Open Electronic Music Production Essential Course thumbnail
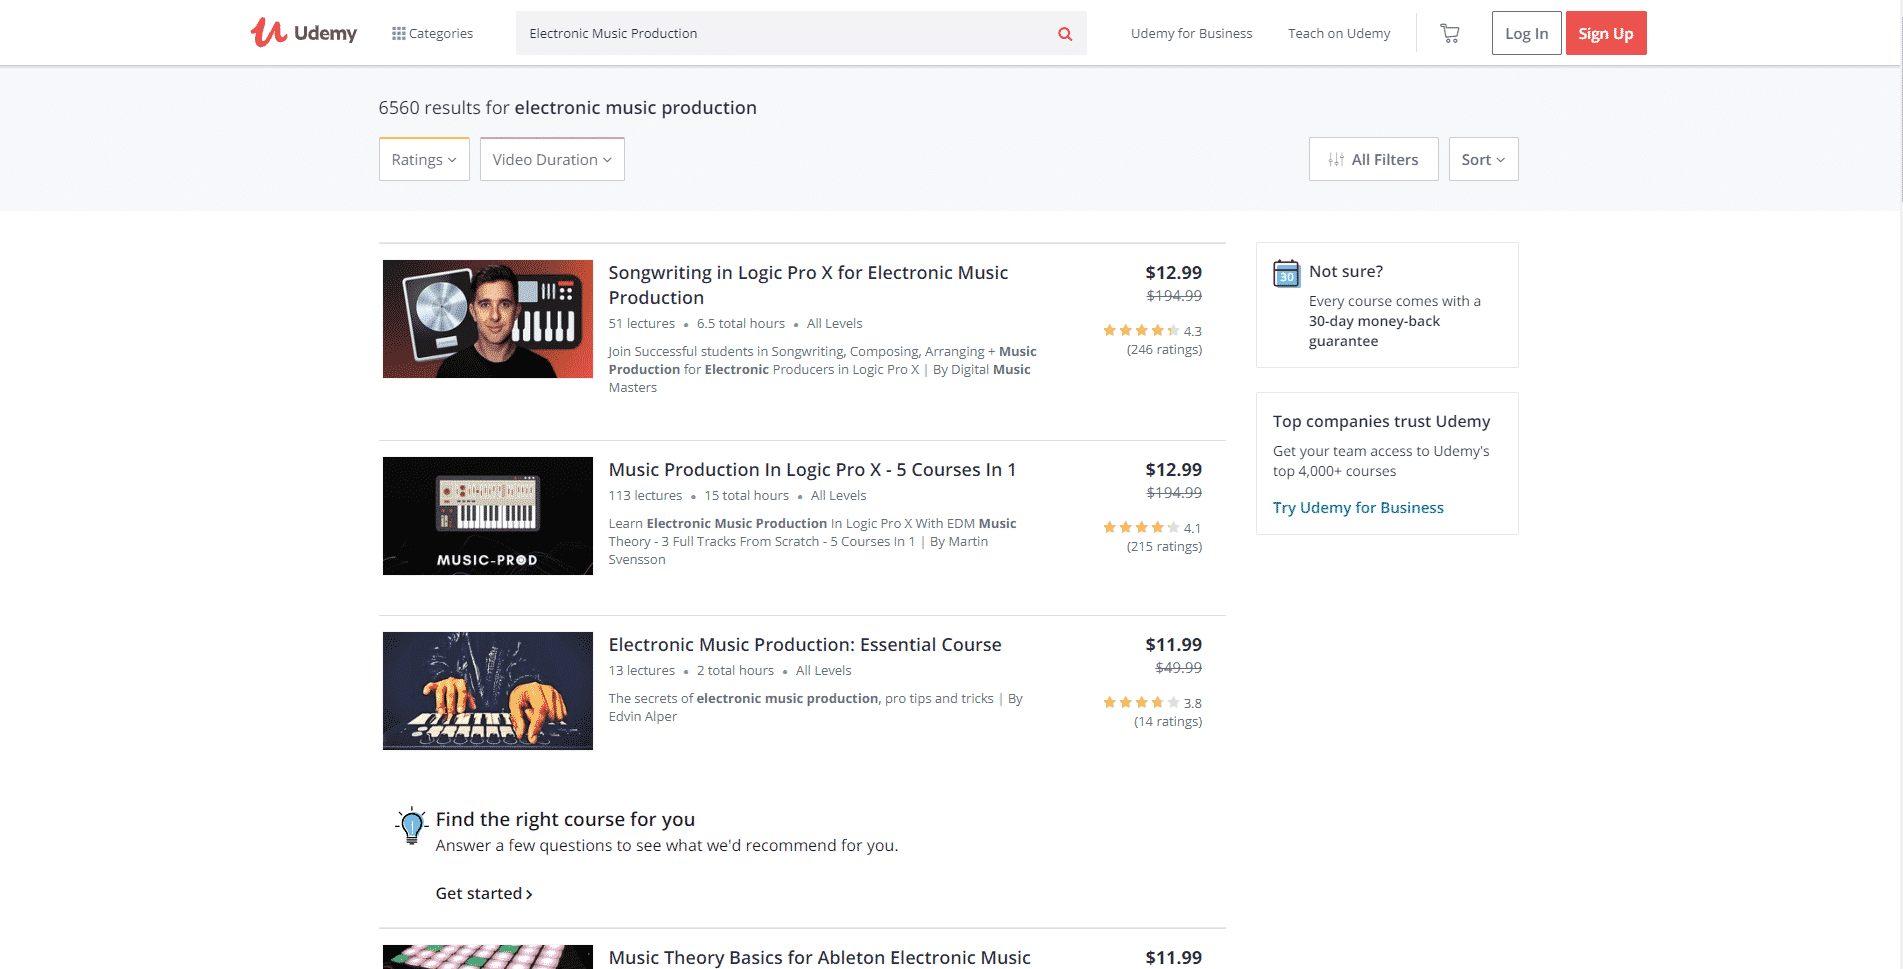Image resolution: width=1903 pixels, height=969 pixels. pos(488,691)
